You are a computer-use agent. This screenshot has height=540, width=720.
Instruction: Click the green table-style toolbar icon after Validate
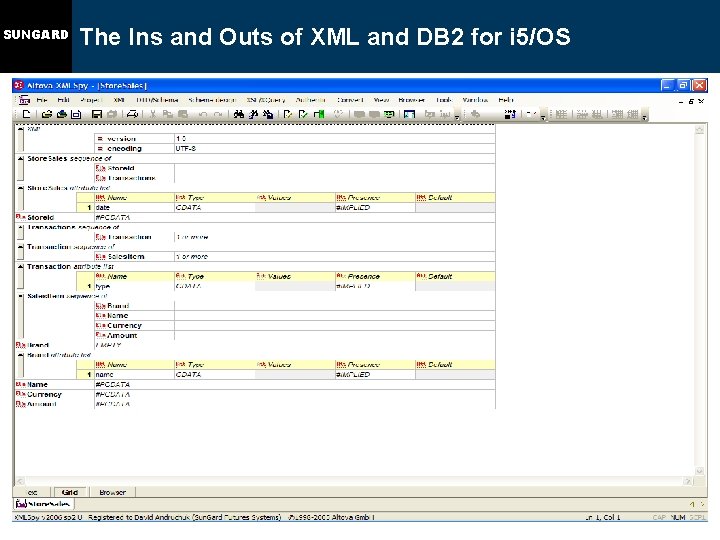[319, 114]
